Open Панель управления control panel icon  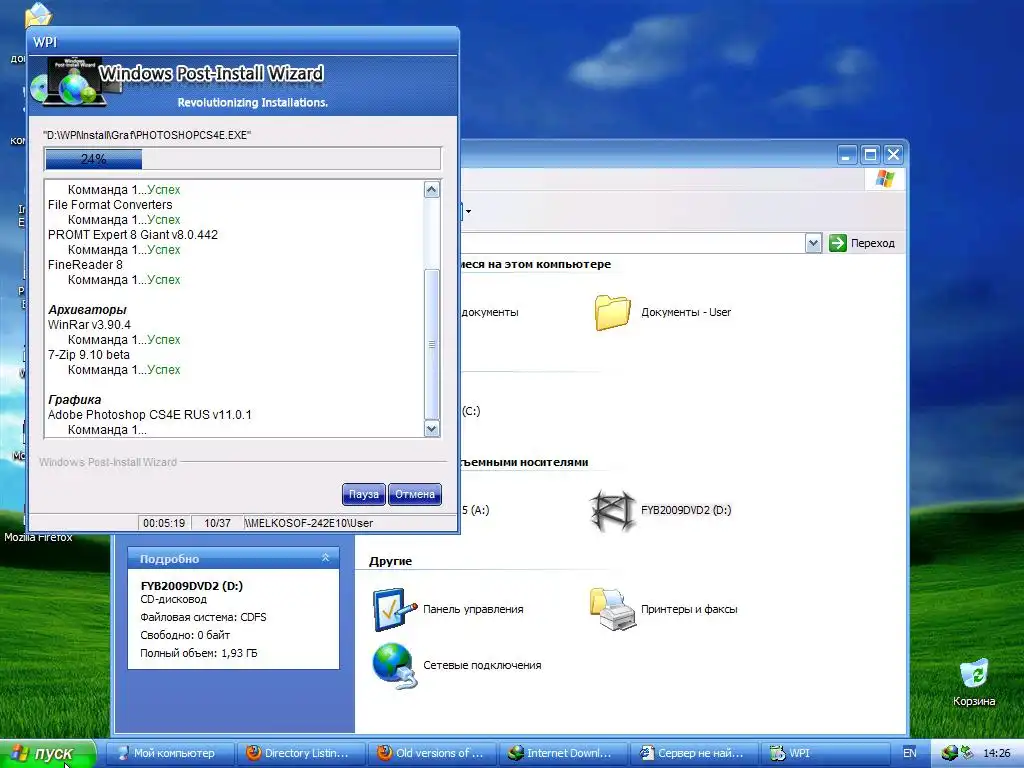[x=394, y=609]
